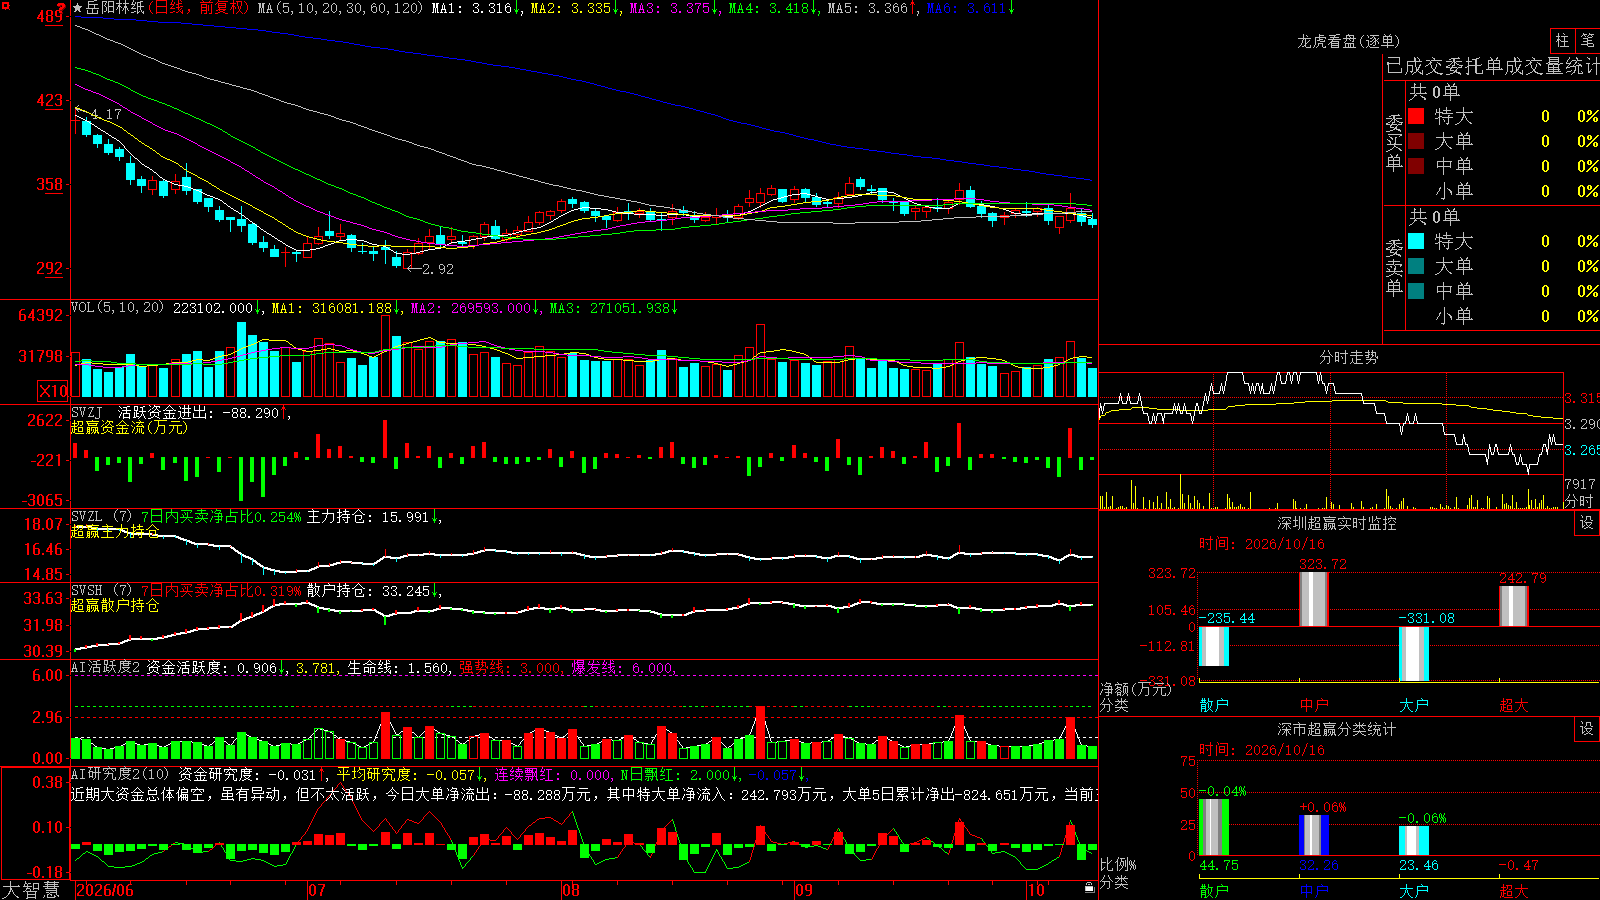The height and width of the screenshot is (900, 1600).
Task: Click the teal 中单 sell-order swatch
Action: tap(1416, 291)
